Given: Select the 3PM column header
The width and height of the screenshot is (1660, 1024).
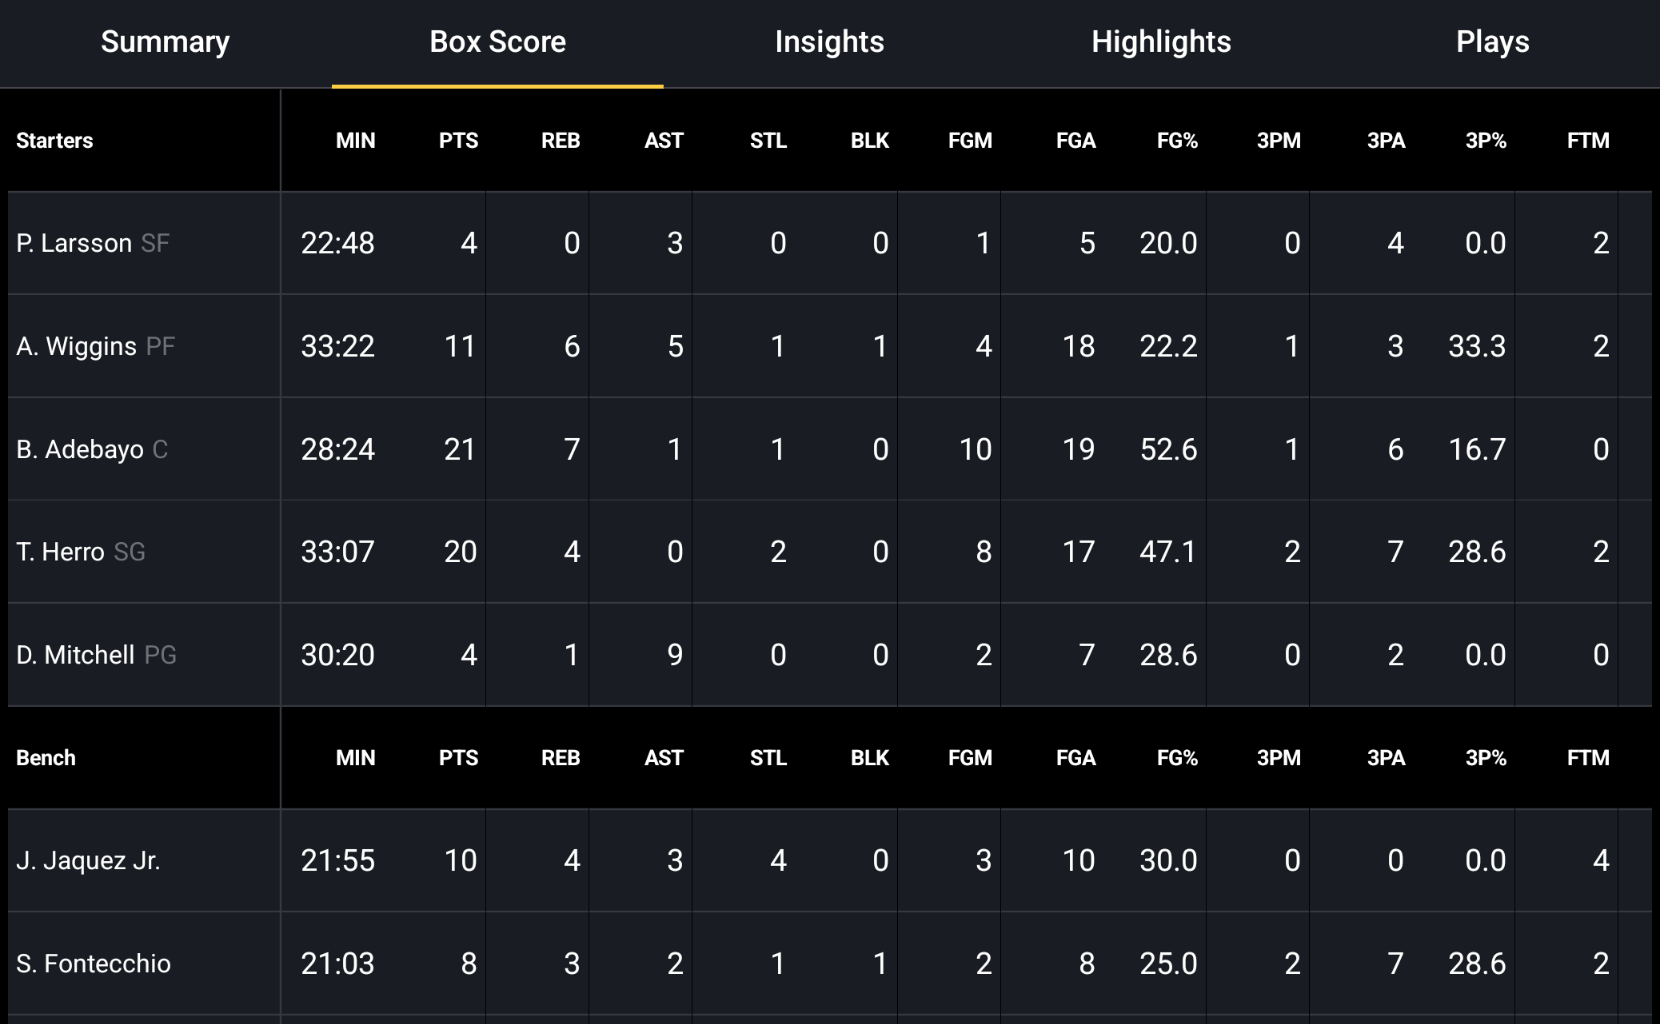Looking at the screenshot, I should (1280, 140).
